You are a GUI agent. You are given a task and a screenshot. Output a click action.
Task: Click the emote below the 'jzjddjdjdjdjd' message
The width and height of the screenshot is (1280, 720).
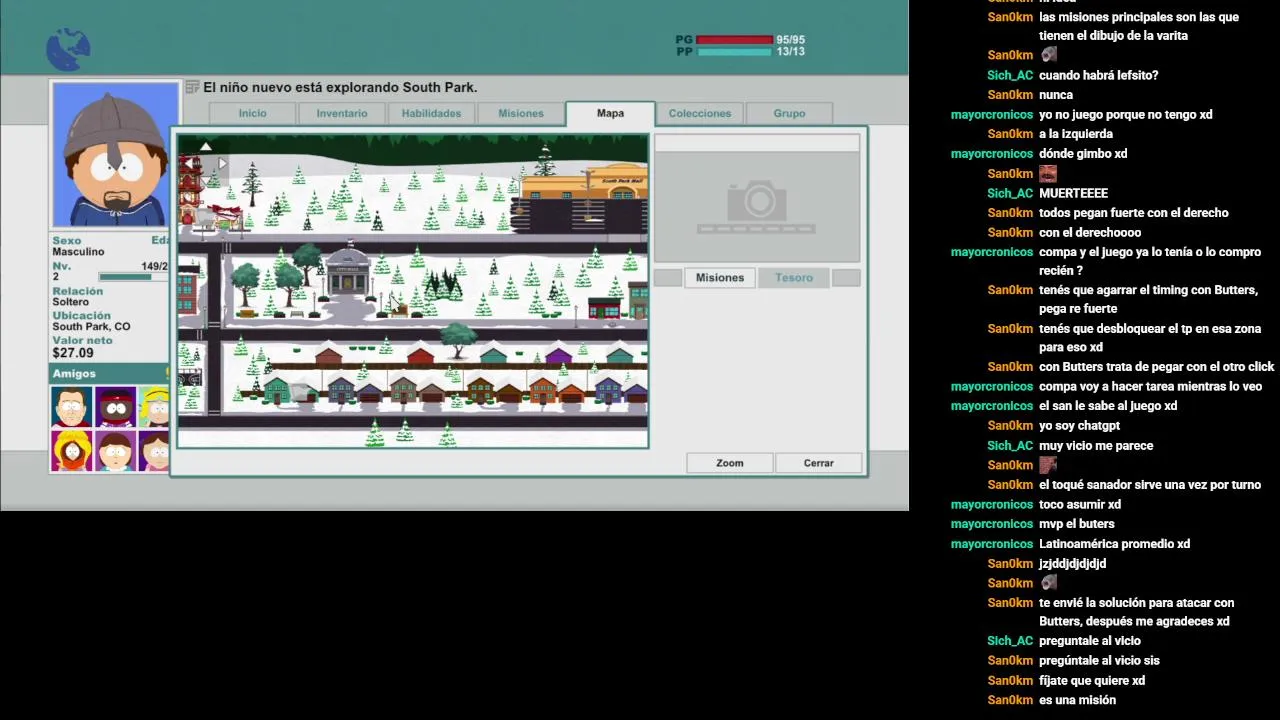(x=1048, y=583)
